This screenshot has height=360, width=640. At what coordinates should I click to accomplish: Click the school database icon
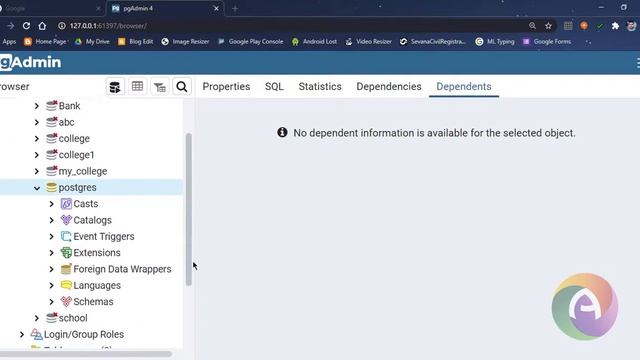[51, 318]
